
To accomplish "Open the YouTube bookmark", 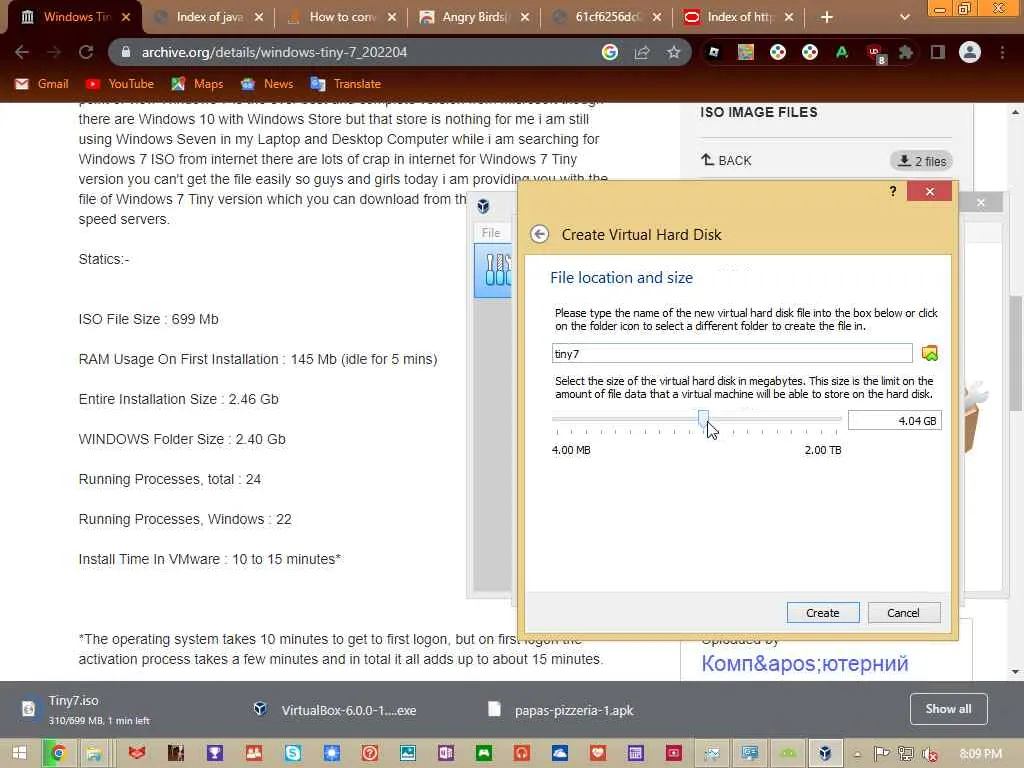I will 120,84.
